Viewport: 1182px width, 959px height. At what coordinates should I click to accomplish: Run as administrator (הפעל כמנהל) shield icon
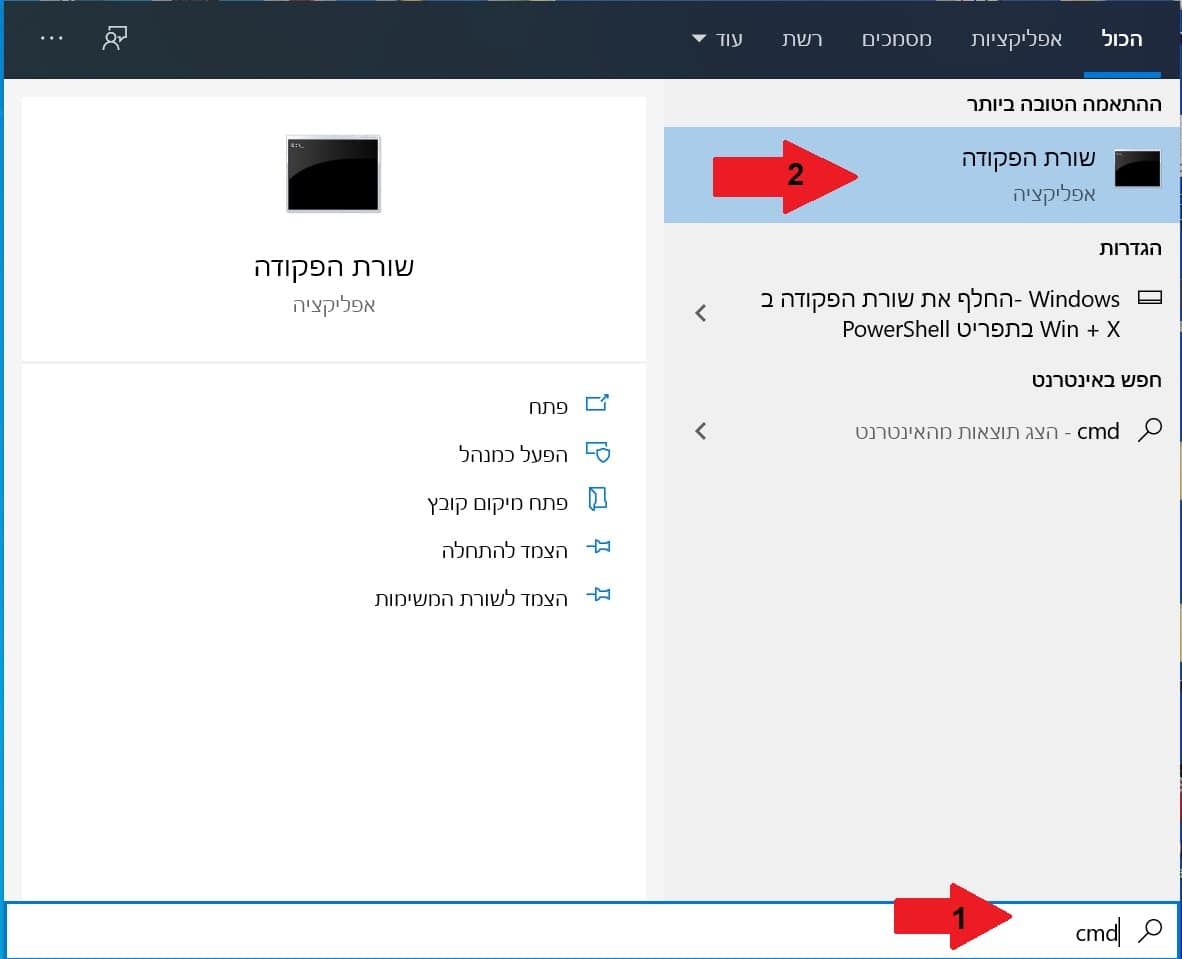597,453
